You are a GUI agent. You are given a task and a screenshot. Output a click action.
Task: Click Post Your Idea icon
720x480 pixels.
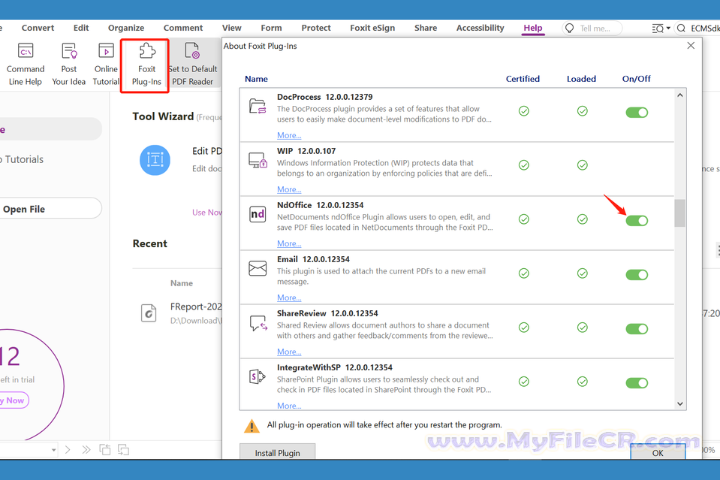click(69, 51)
